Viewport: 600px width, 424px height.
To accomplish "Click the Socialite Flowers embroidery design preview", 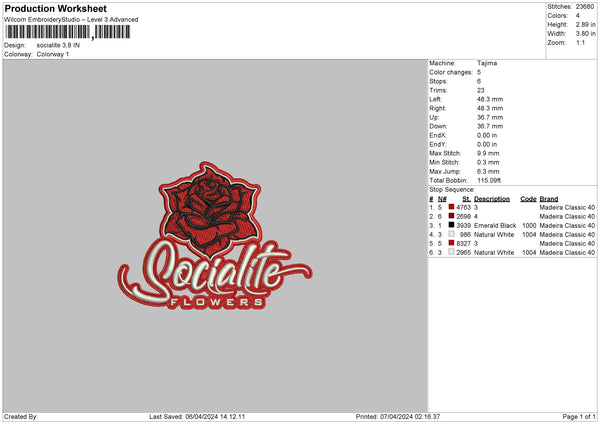I will [x=215, y=236].
